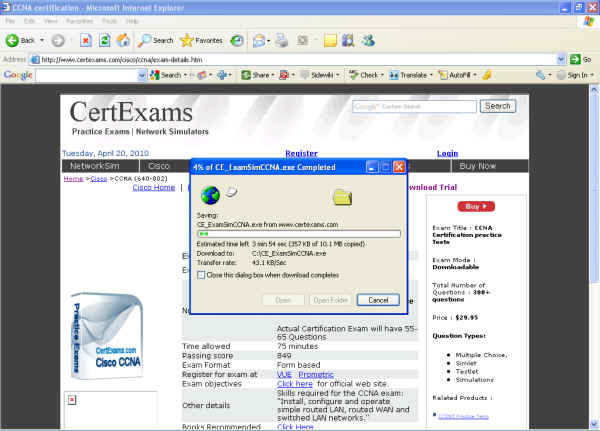Open the File menu
This screenshot has width=600, height=431.
pyautogui.click(x=10, y=21)
